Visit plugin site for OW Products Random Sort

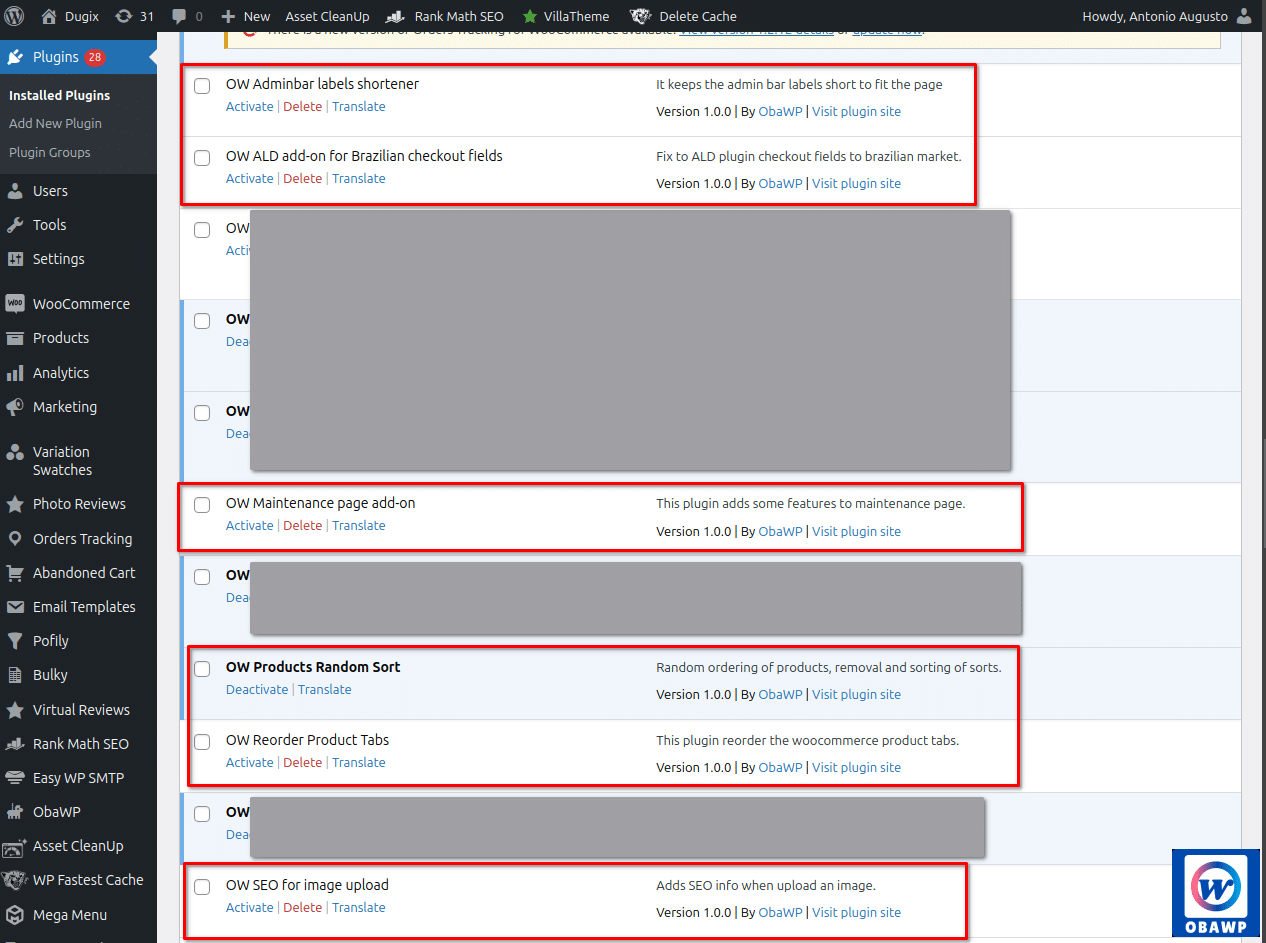[x=856, y=695]
